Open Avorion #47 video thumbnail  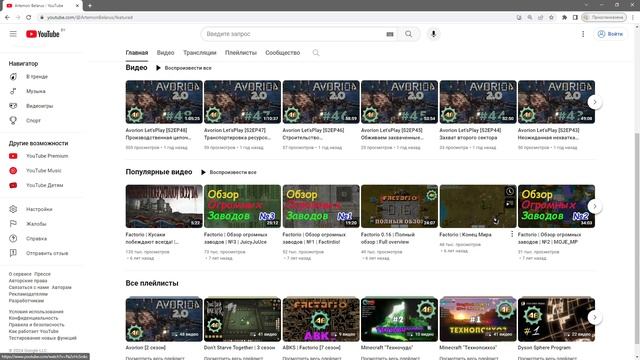[x=242, y=102]
